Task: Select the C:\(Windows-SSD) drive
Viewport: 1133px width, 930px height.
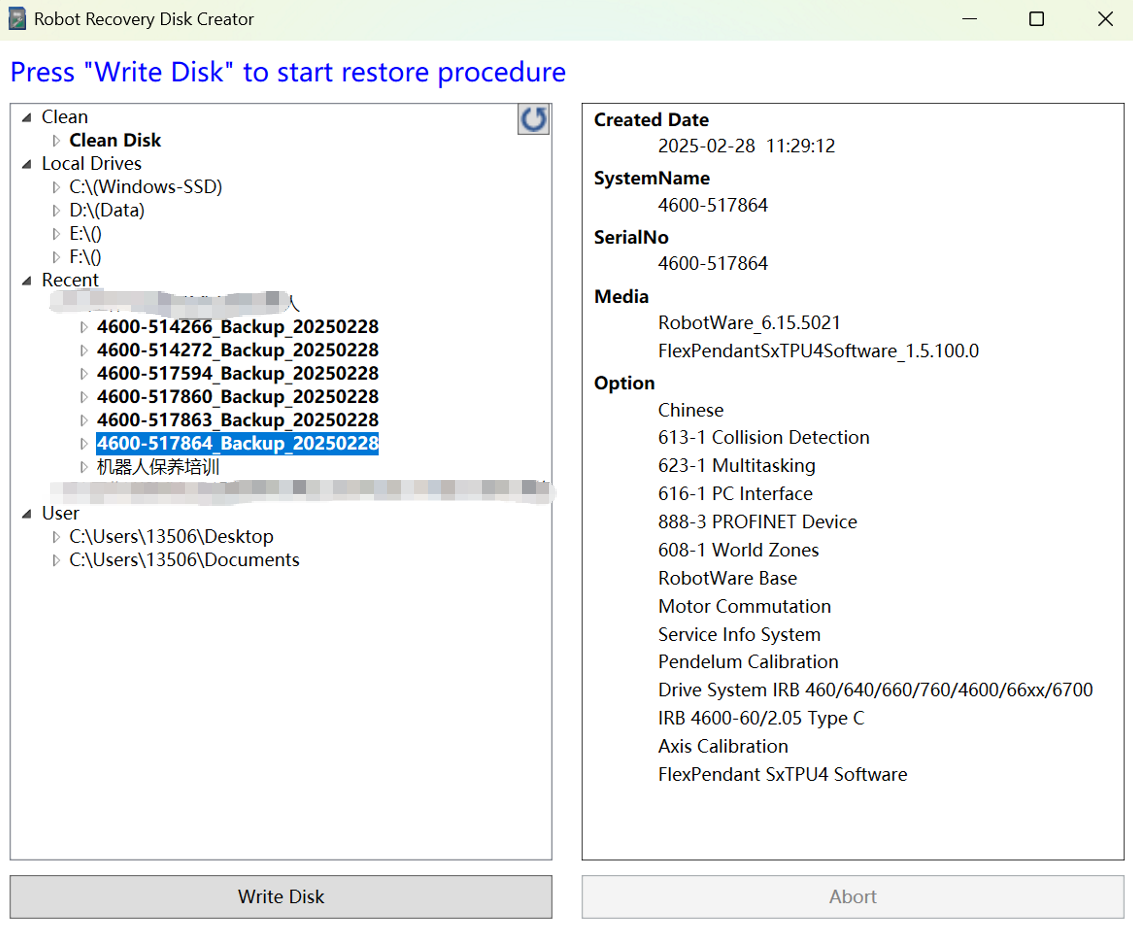Action: (145, 187)
